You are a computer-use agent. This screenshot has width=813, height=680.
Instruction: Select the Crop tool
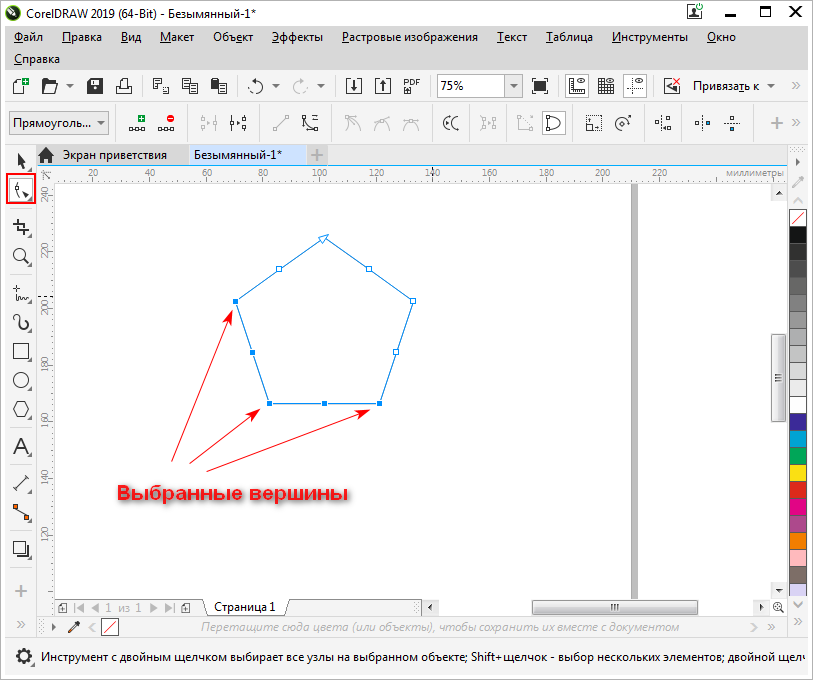click(x=20, y=228)
